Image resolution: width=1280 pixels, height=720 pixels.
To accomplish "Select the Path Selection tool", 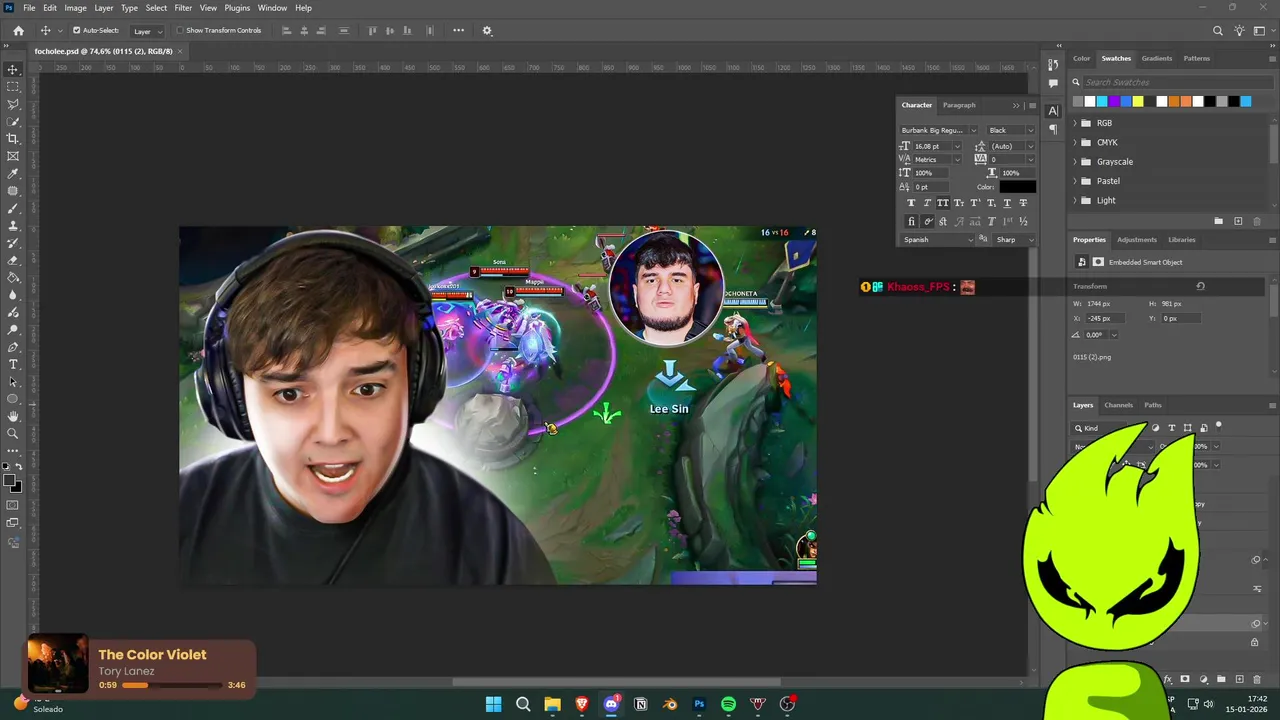I will pos(13,382).
